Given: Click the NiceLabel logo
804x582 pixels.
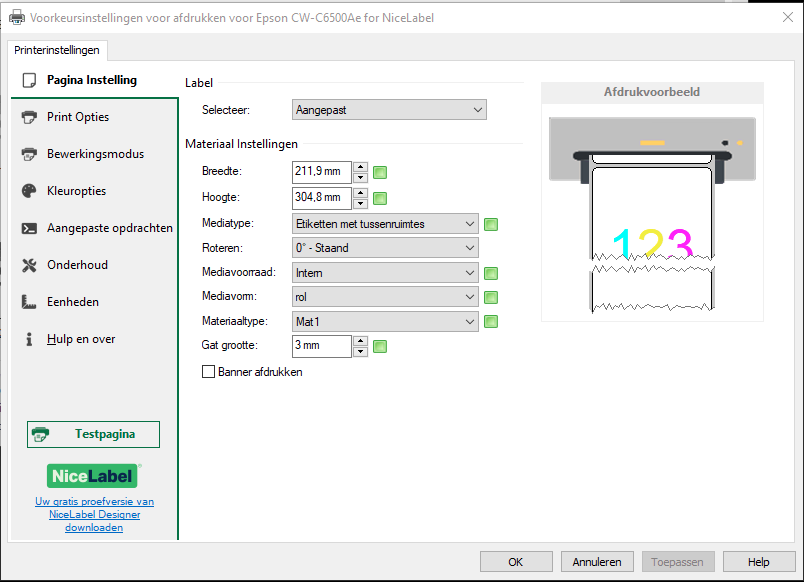Looking at the screenshot, I should click(93, 476).
